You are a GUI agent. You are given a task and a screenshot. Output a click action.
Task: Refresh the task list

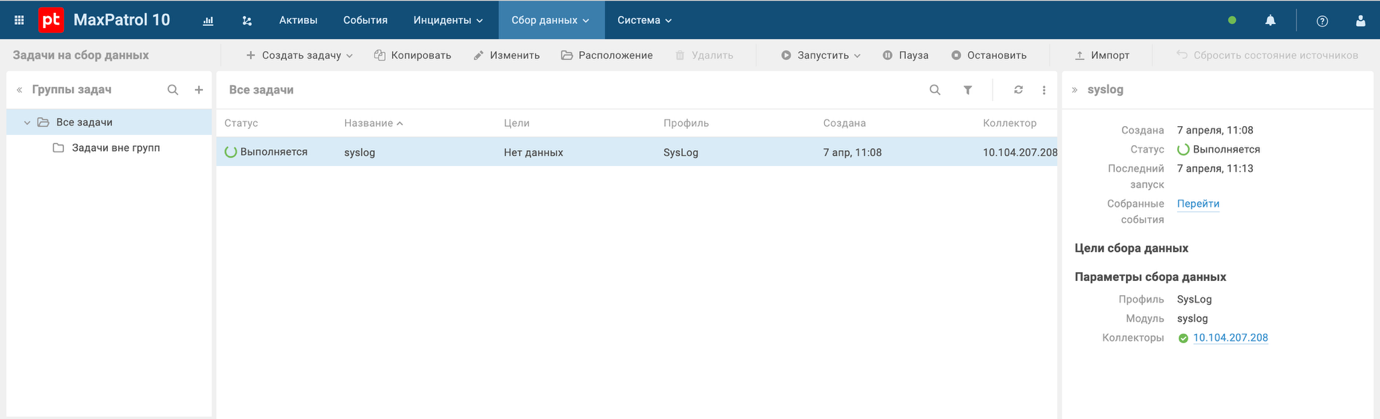1018,90
